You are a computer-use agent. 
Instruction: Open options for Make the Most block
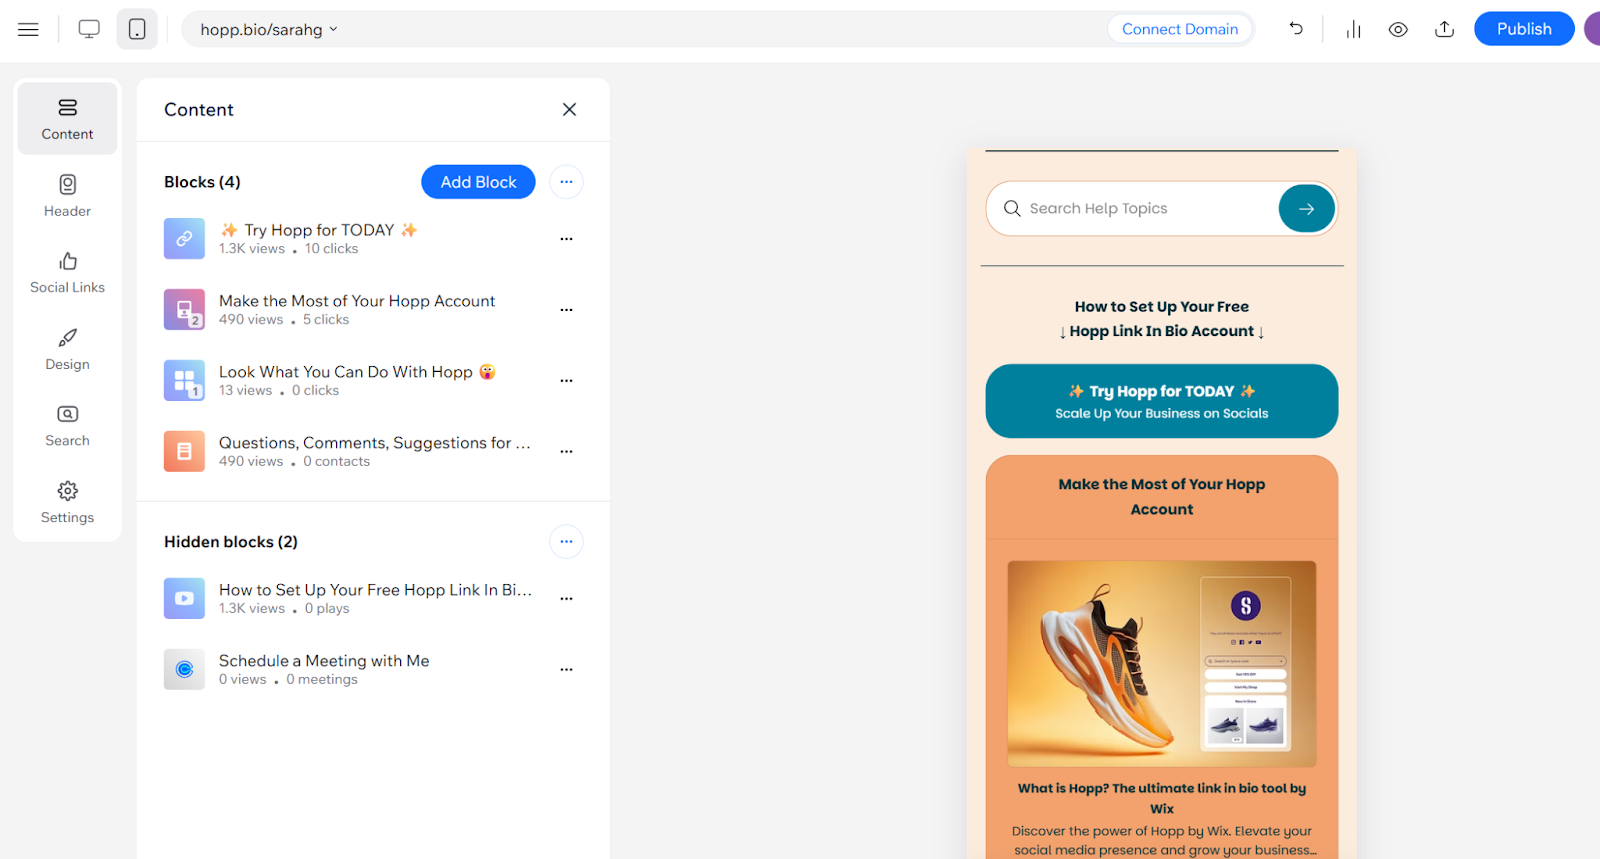(x=566, y=310)
